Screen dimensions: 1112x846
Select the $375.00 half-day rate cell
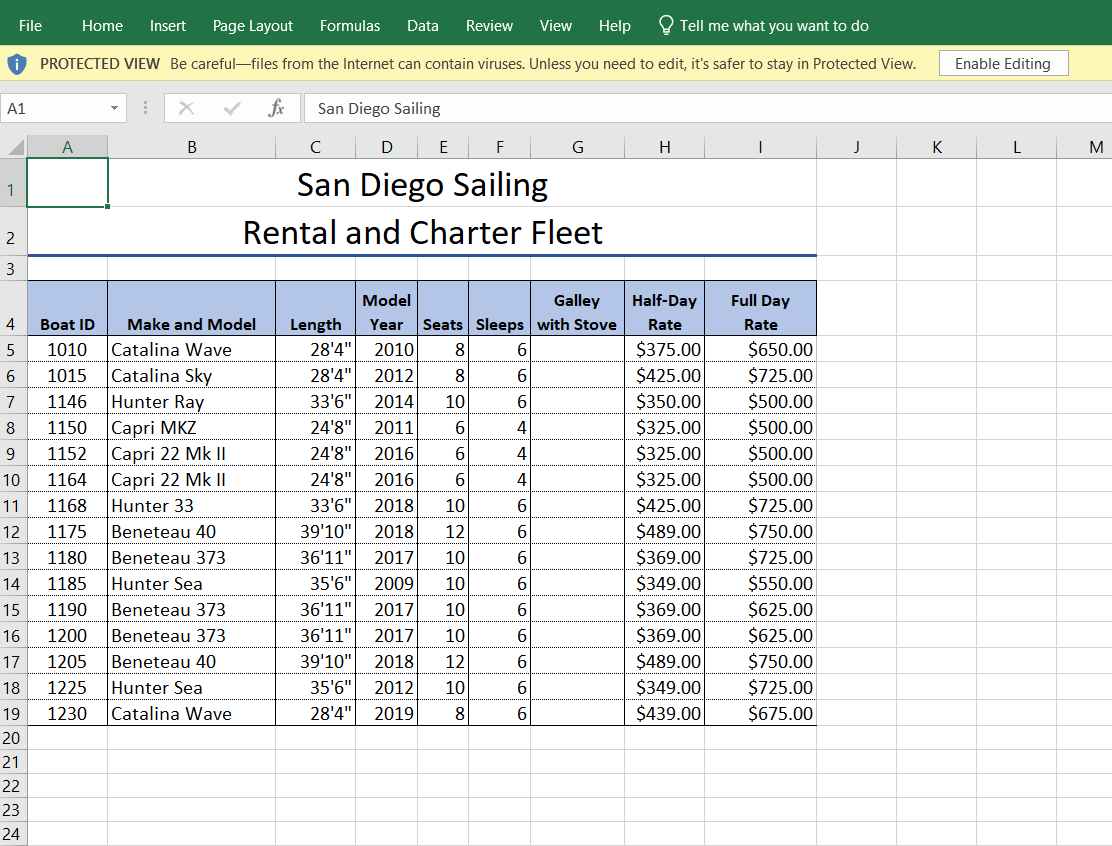tap(665, 350)
